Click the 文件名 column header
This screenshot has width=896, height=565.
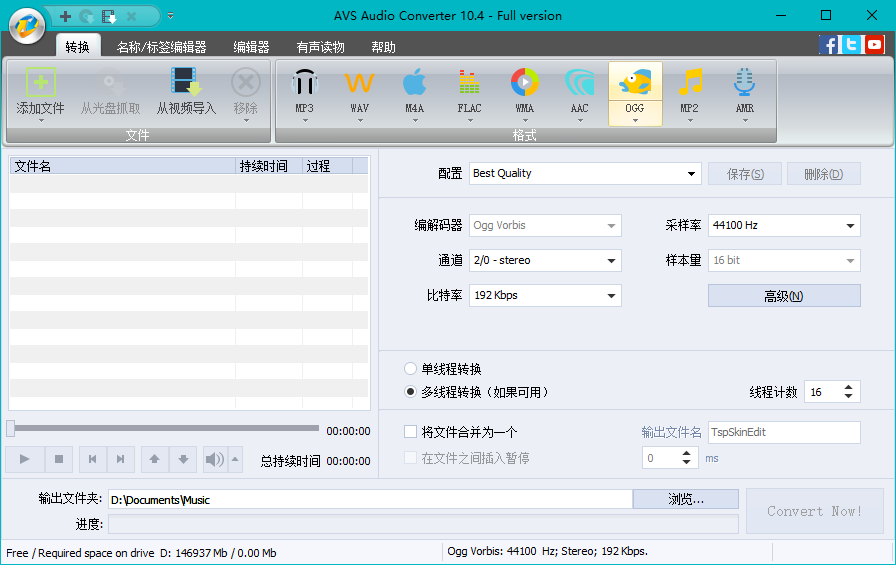[x=122, y=166]
